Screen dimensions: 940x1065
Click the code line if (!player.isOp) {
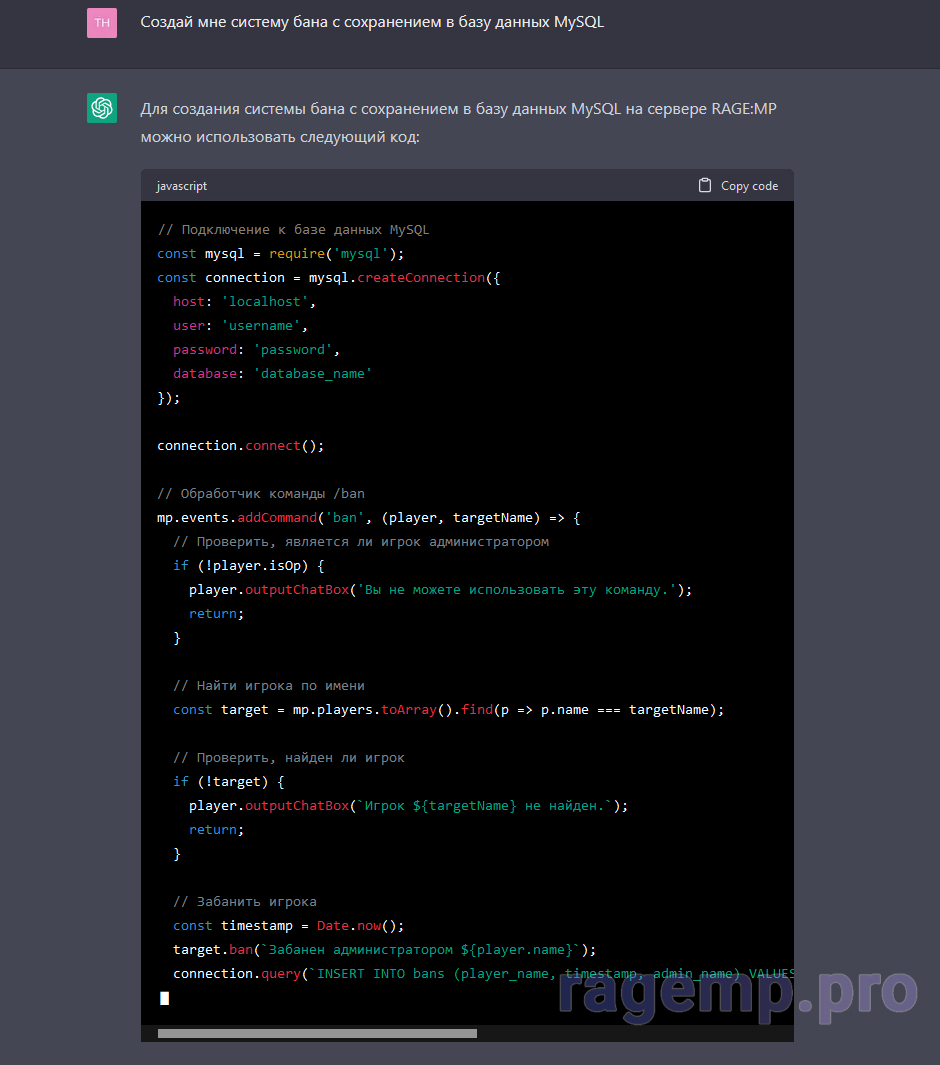249,566
